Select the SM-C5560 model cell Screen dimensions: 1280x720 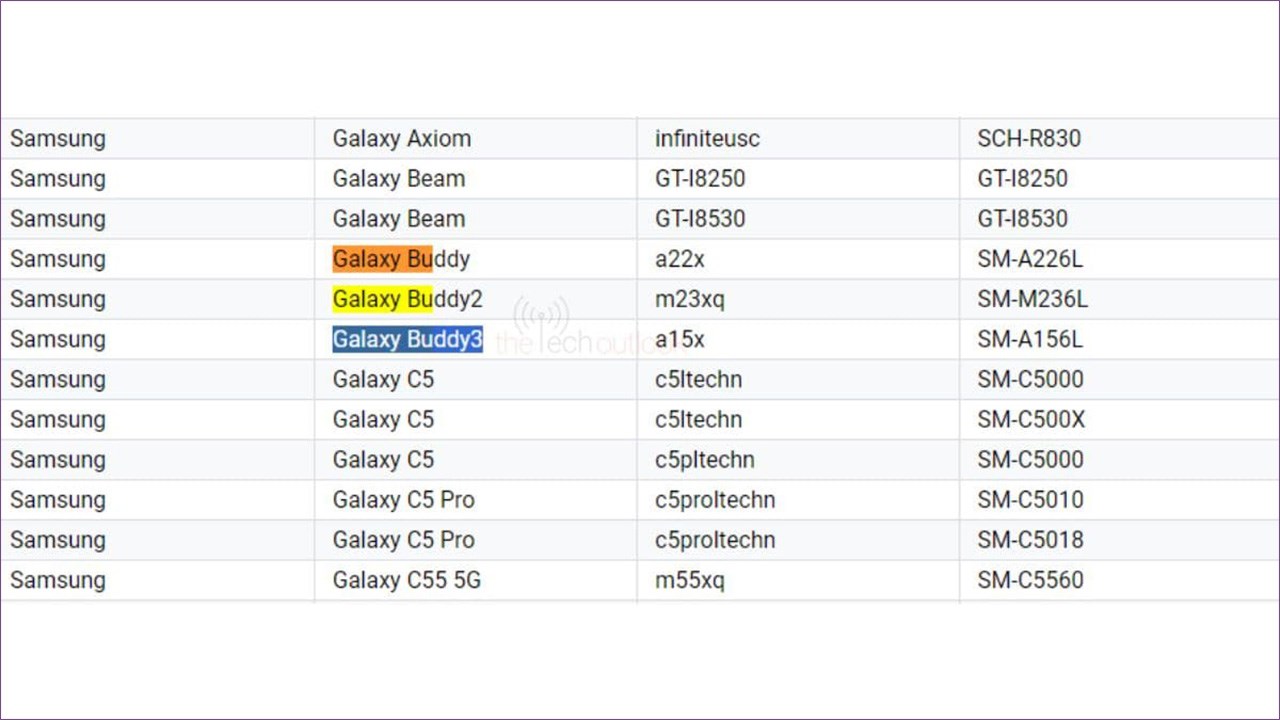1030,580
